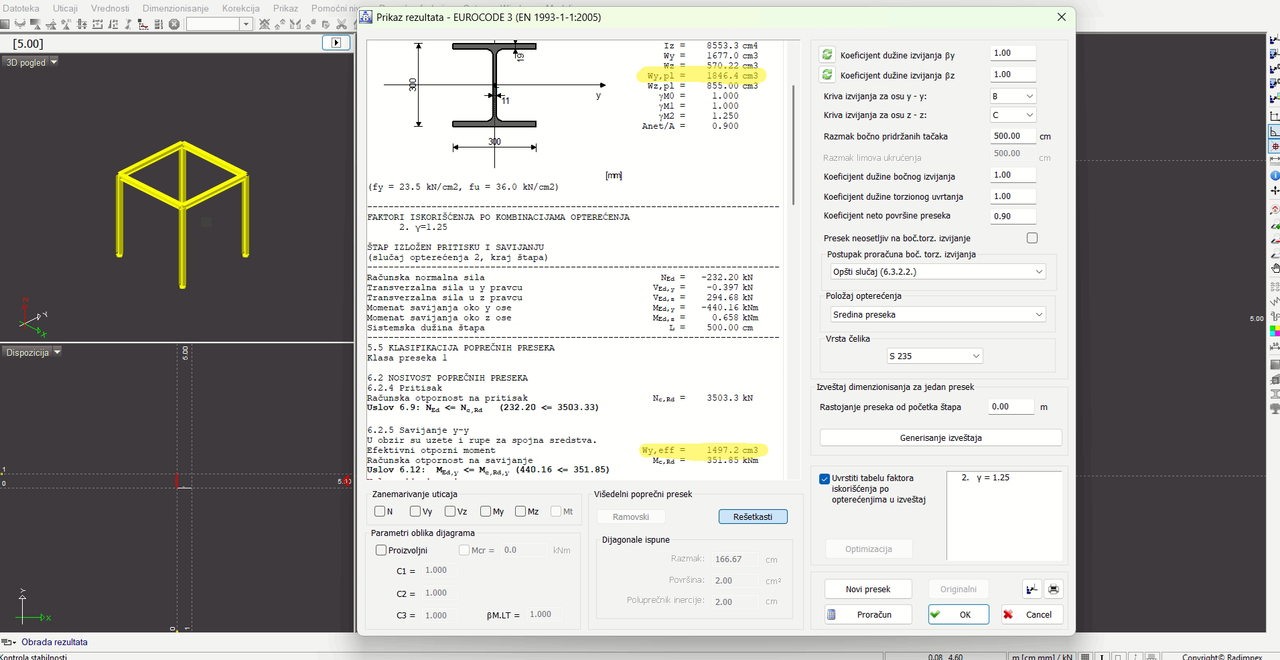Screen dimensions: 1280x660
Task: Click the red target snap icon in the right toolbar
Action: click(1274, 146)
